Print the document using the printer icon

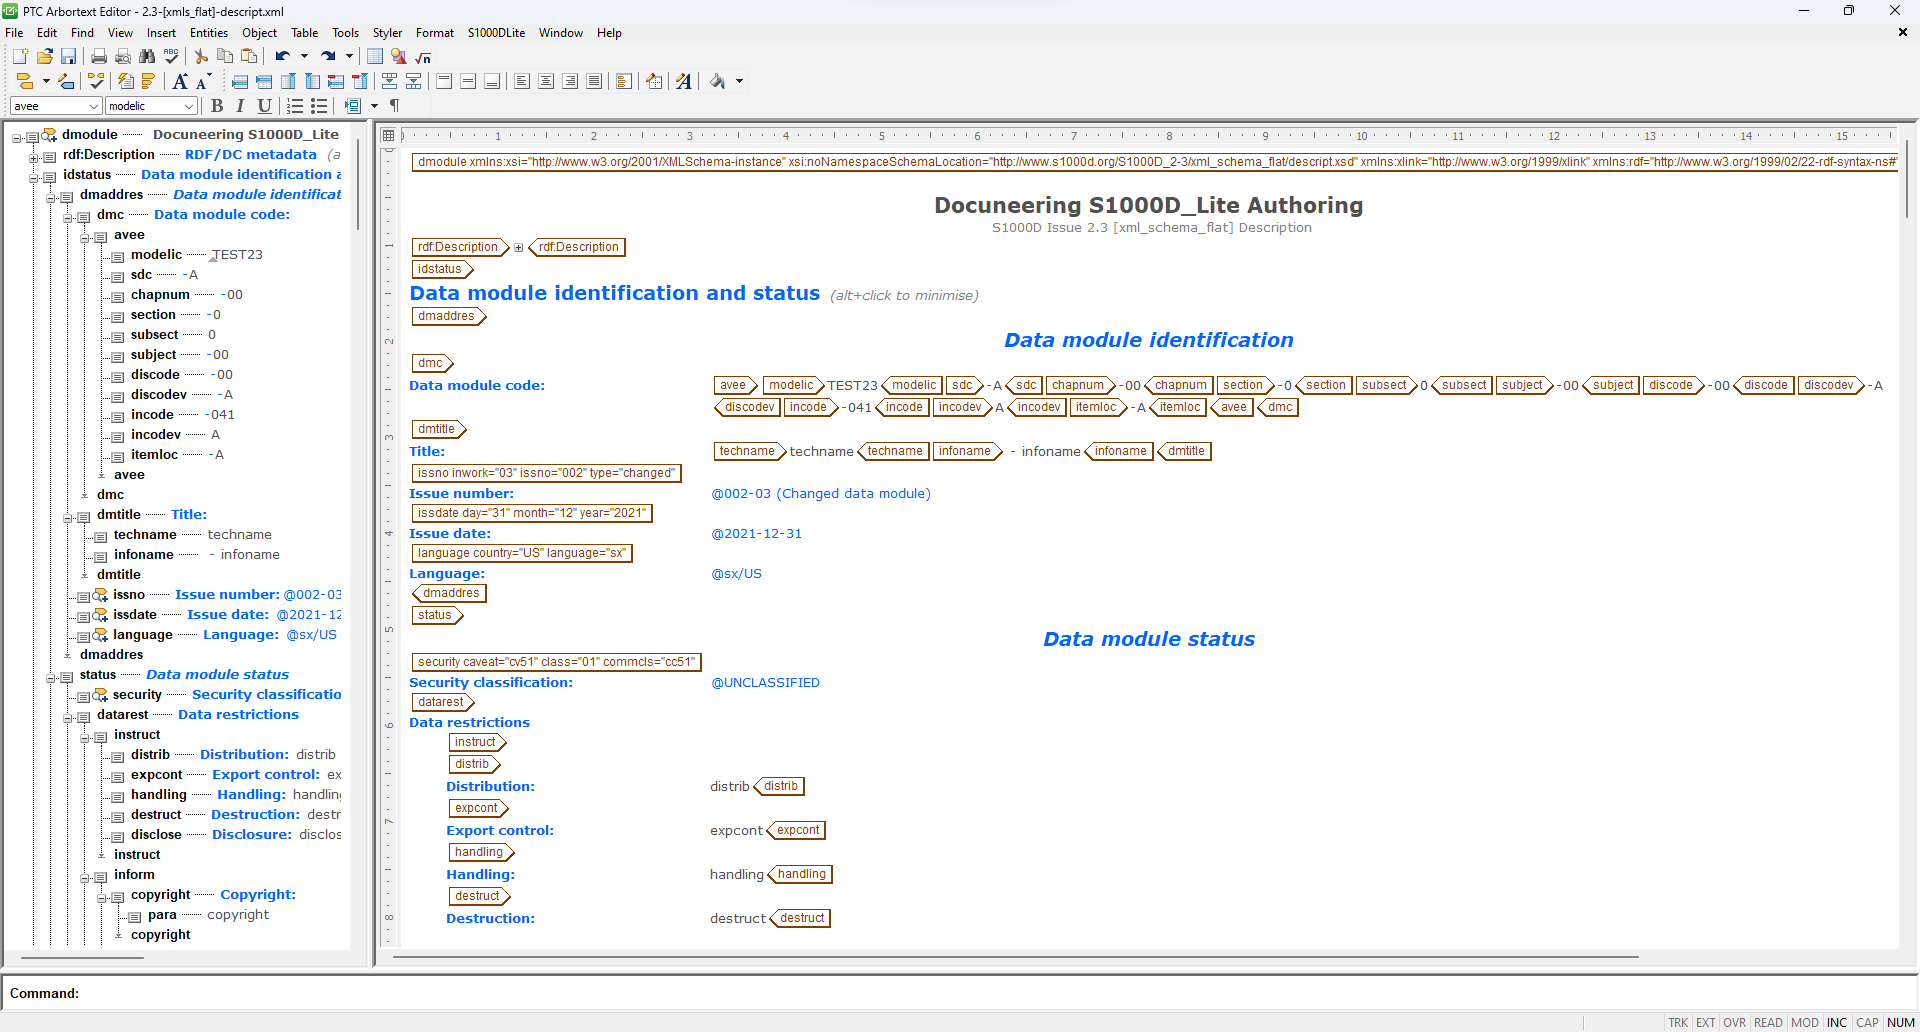99,57
